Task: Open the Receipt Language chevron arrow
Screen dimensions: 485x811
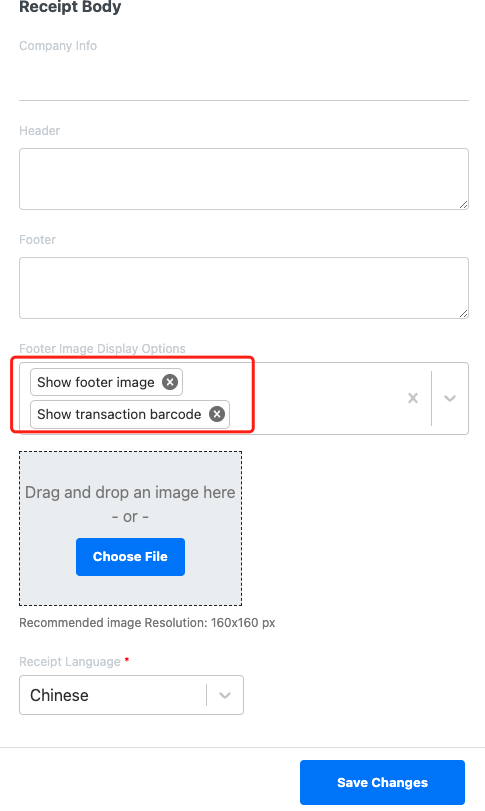Action: (x=224, y=695)
